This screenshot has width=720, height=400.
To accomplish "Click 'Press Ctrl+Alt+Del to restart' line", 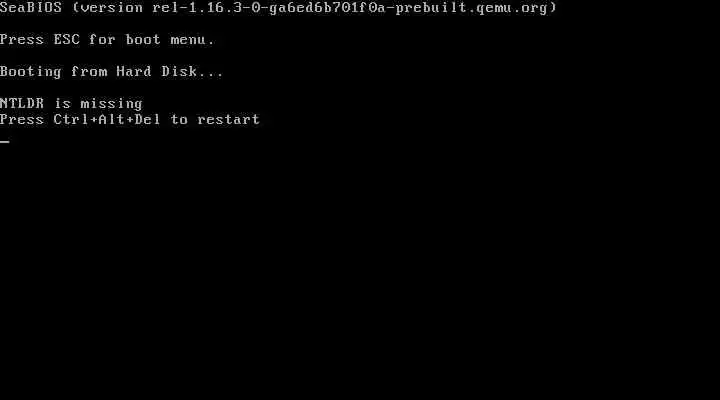I will click(x=130, y=119).
